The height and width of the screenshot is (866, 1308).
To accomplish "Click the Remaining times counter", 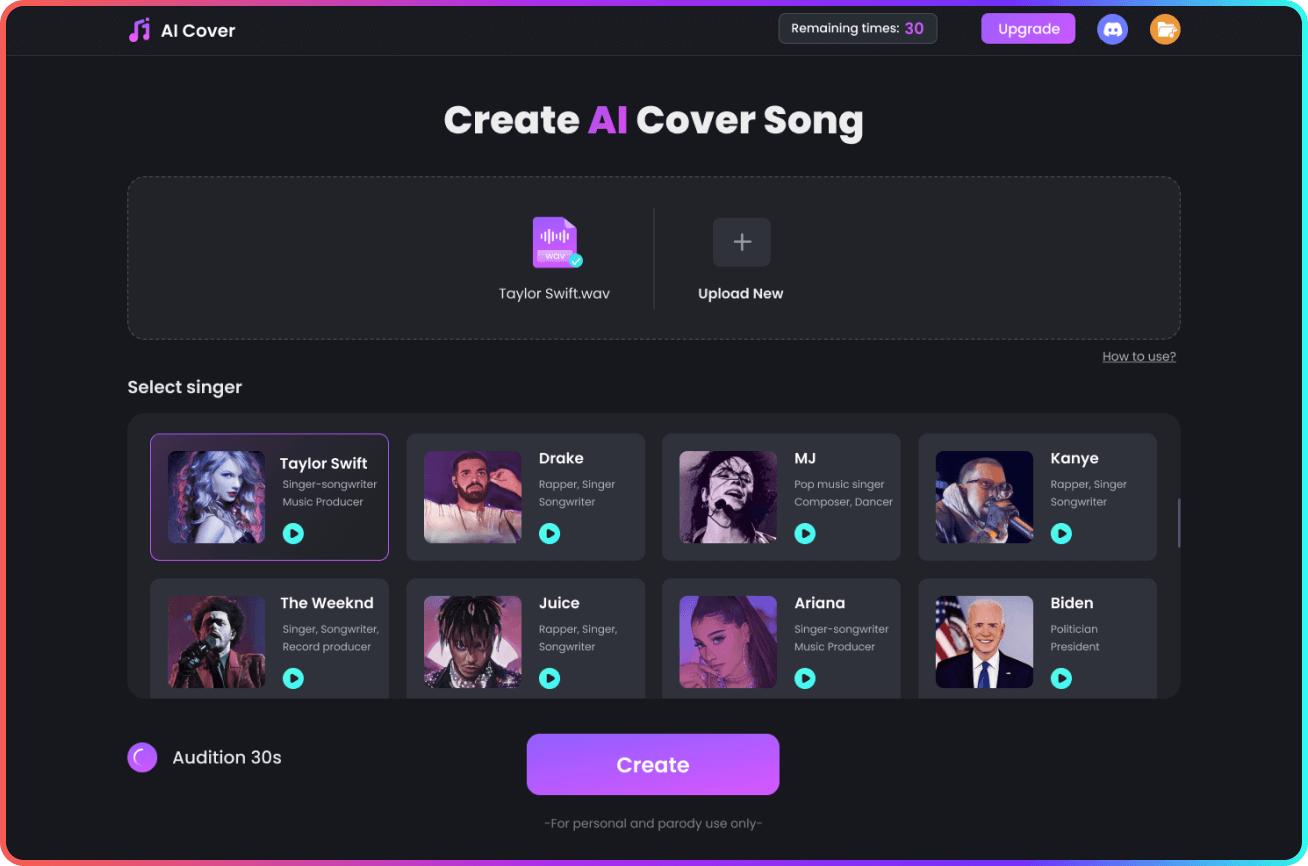I will pos(858,29).
